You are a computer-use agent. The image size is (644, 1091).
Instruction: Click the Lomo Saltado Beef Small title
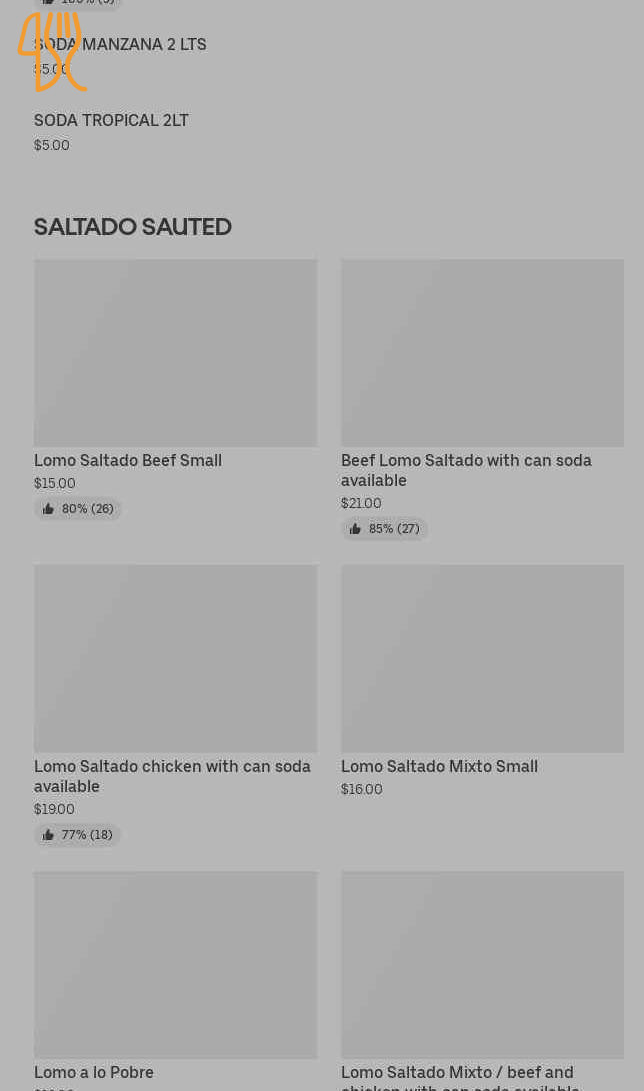click(x=128, y=461)
